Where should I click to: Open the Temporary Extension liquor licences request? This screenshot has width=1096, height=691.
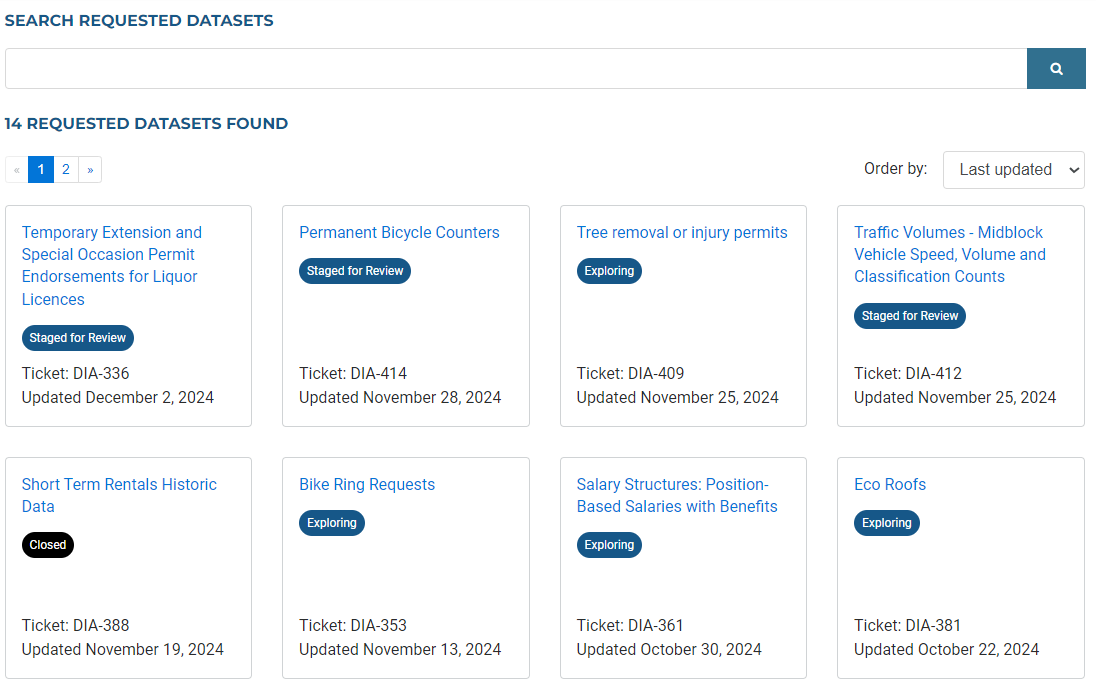(110, 265)
